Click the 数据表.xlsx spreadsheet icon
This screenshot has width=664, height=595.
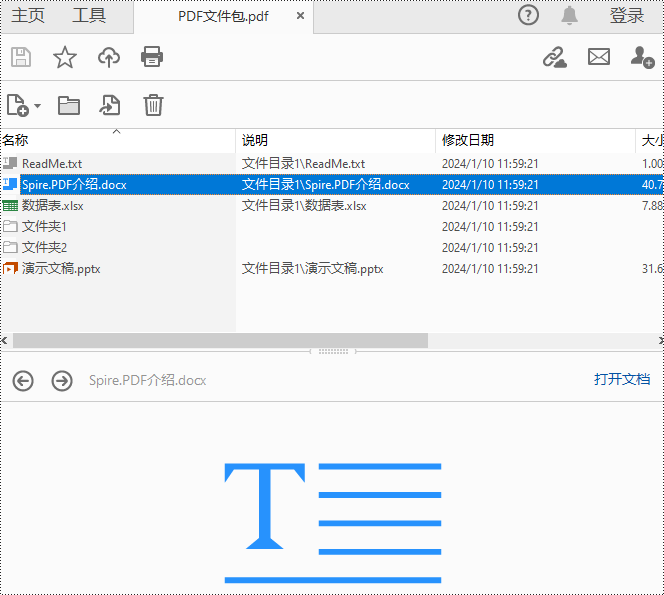(x=10, y=206)
